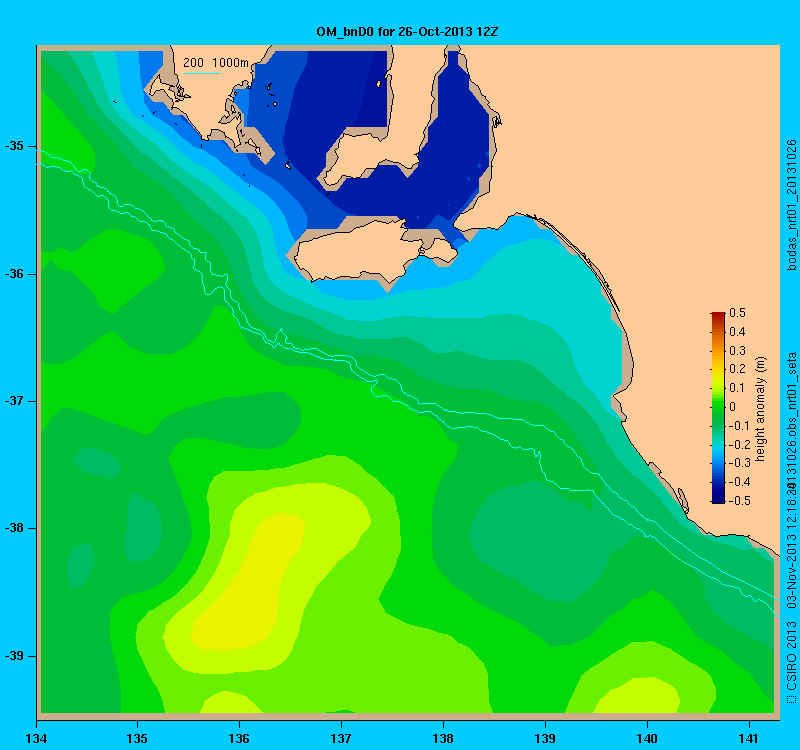Screen dimensions: 800x750
Task: Click the longitude label '138'
Action: click(443, 739)
